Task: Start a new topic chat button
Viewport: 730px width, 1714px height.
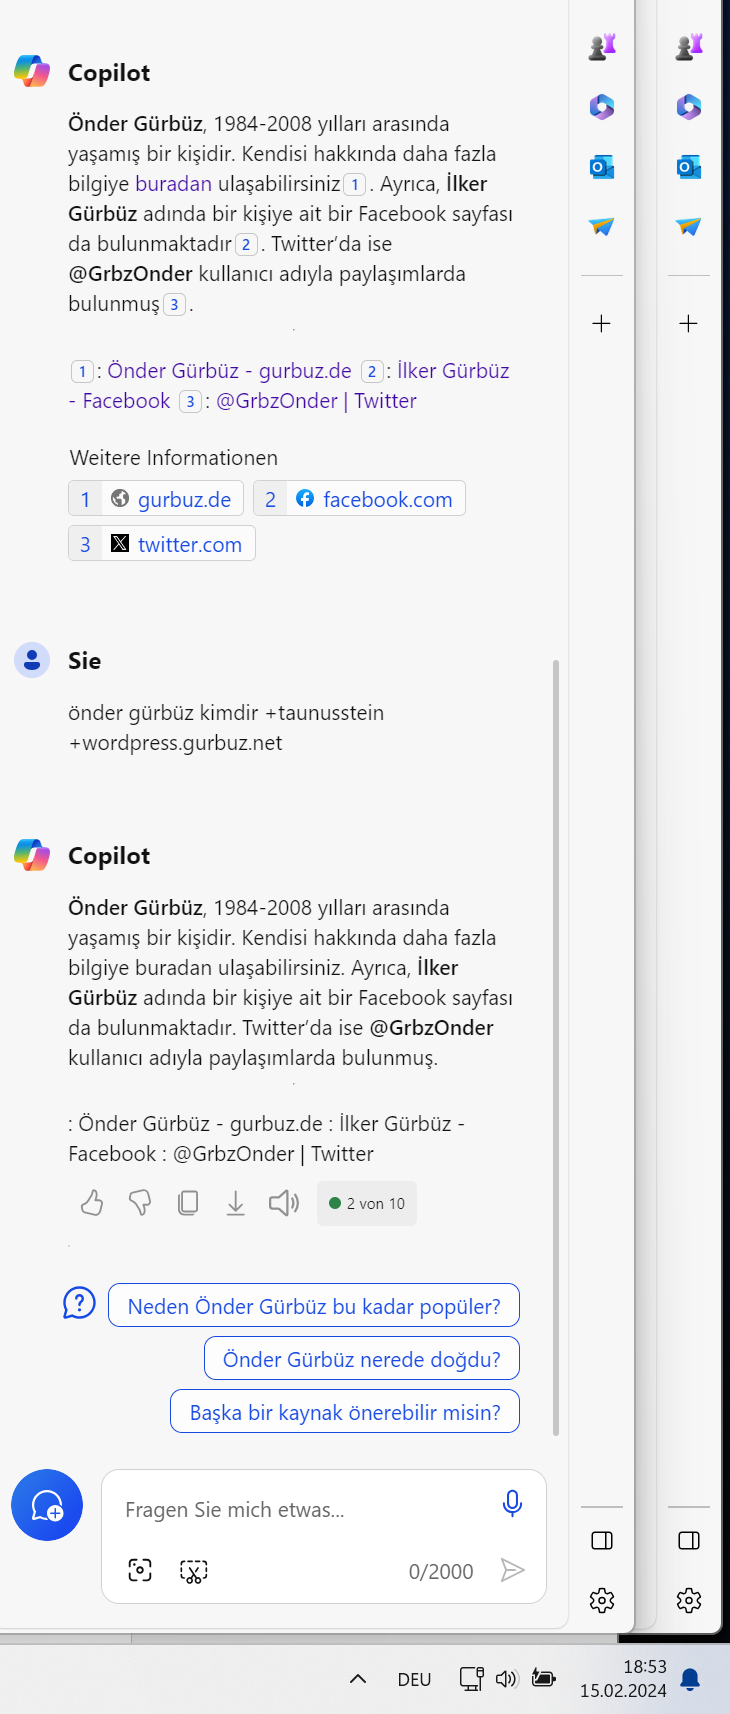Action: point(47,1505)
